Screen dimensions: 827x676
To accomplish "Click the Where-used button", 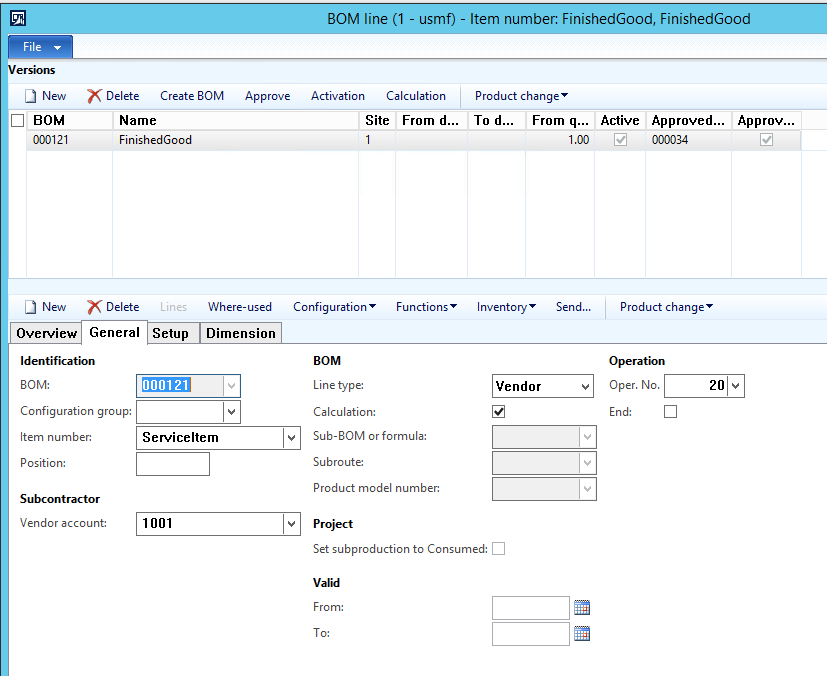I will coord(239,307).
